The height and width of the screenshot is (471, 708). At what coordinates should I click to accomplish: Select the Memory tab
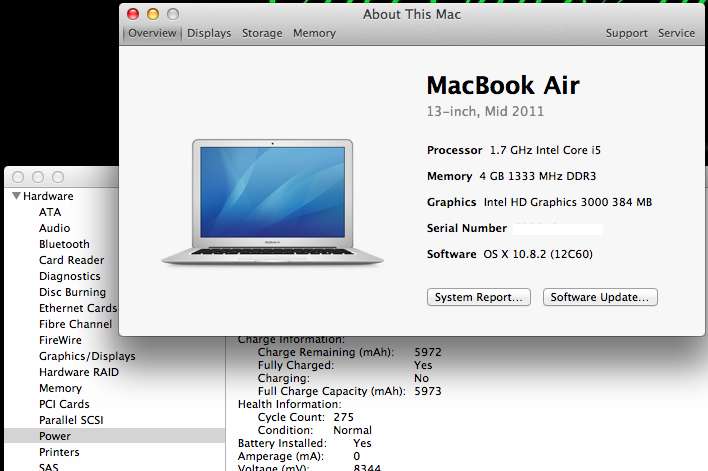(314, 33)
